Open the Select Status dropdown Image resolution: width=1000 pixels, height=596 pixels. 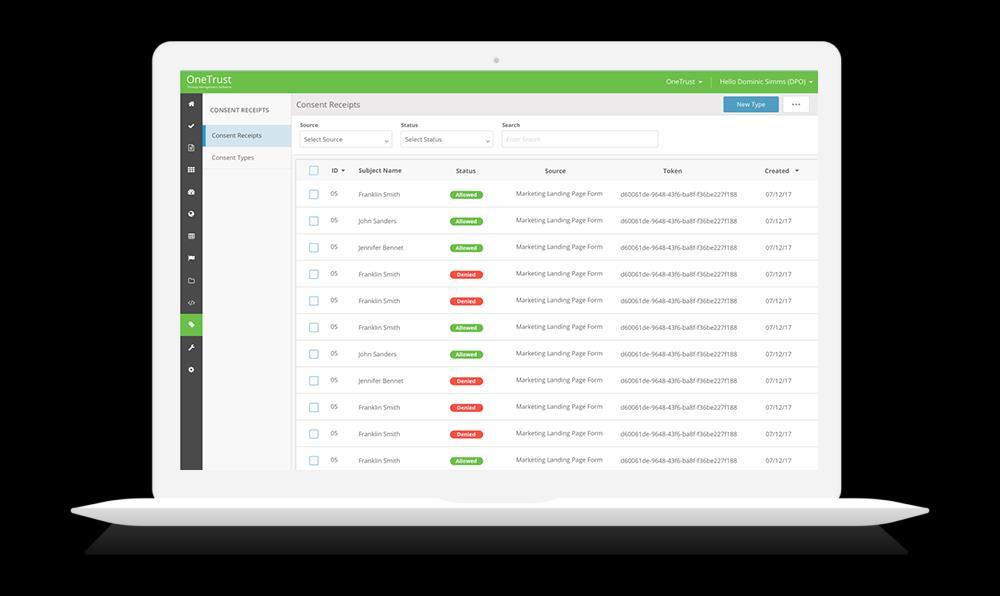point(446,139)
